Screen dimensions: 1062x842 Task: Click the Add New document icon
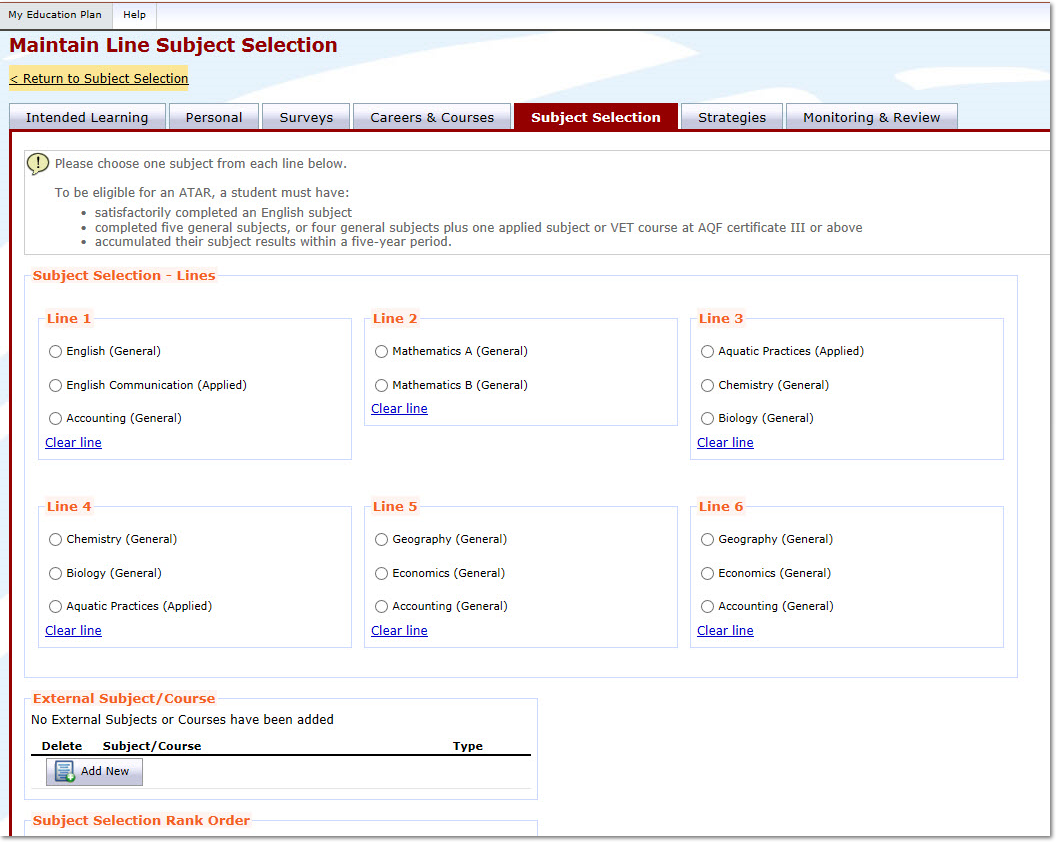(x=65, y=772)
